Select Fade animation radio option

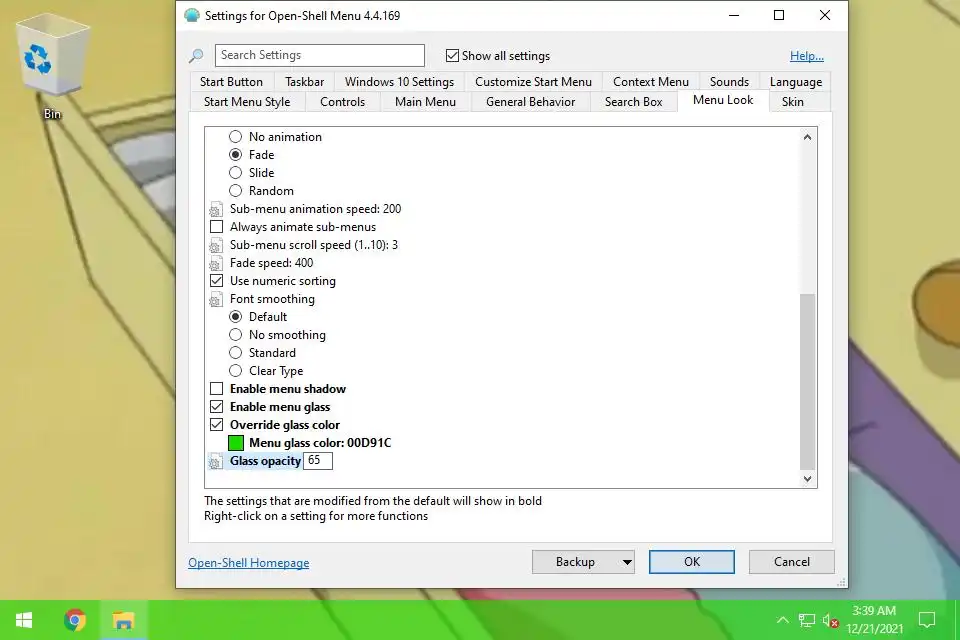236,154
